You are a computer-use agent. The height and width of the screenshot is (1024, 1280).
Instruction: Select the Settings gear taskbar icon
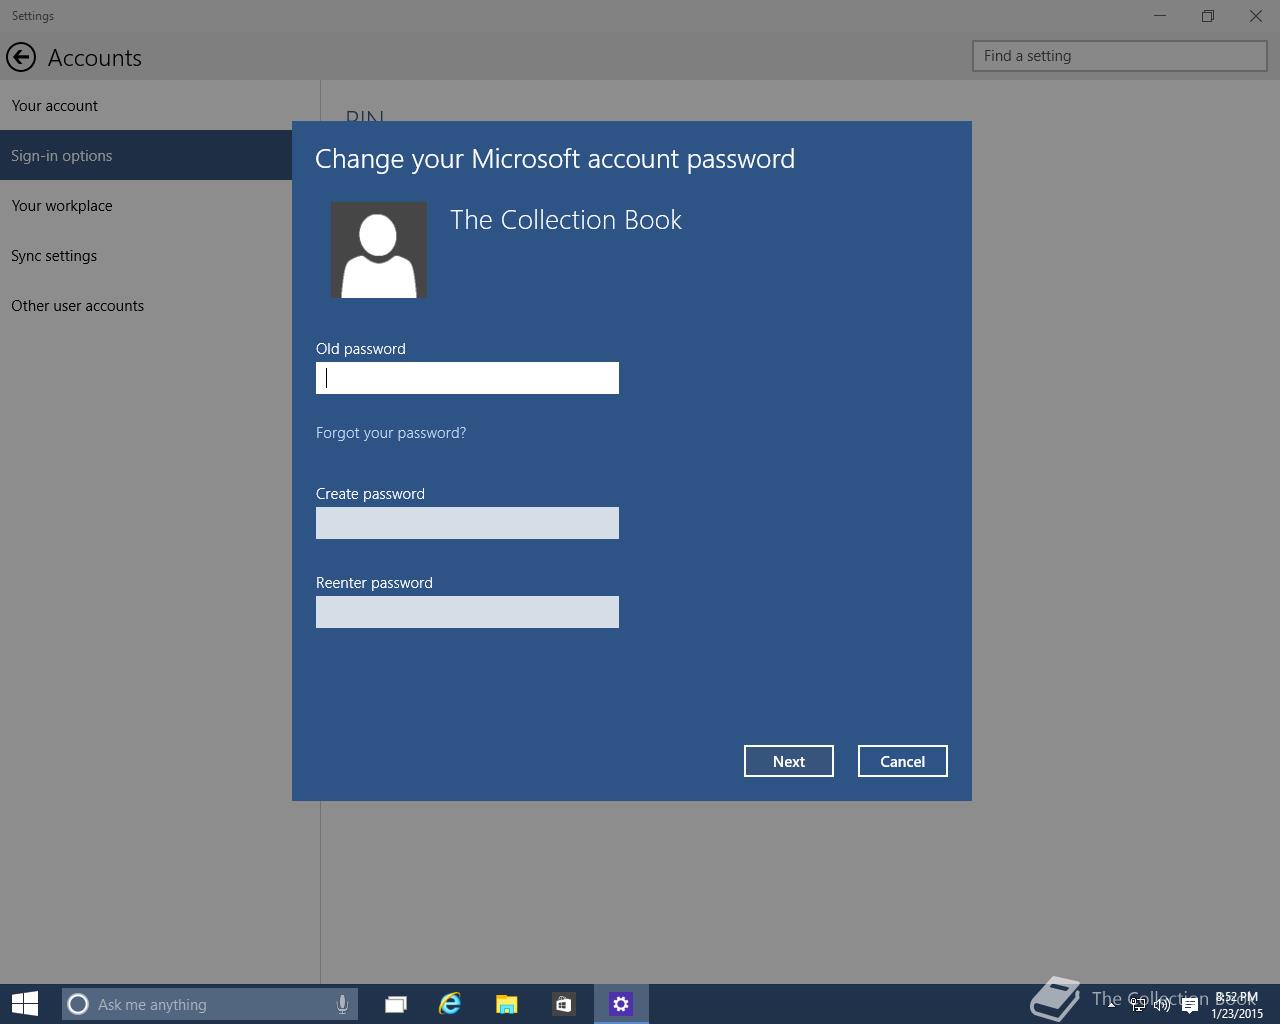[621, 1004]
